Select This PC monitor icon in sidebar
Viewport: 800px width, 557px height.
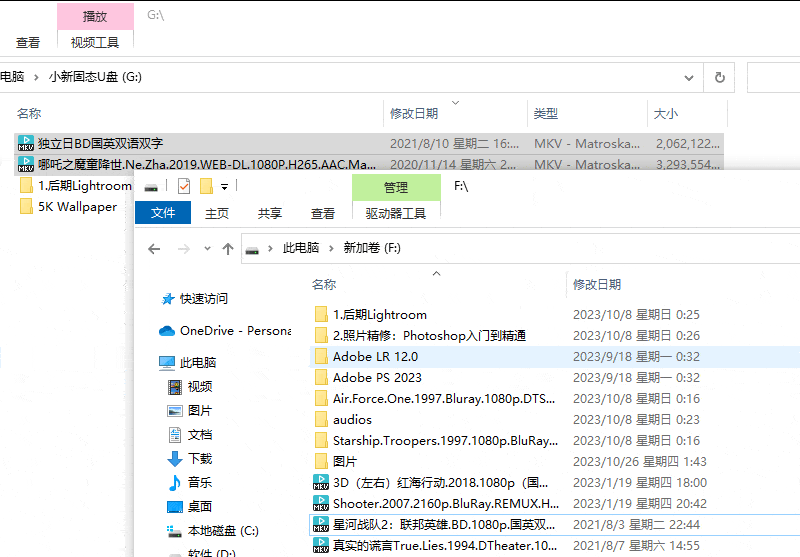tap(167, 363)
